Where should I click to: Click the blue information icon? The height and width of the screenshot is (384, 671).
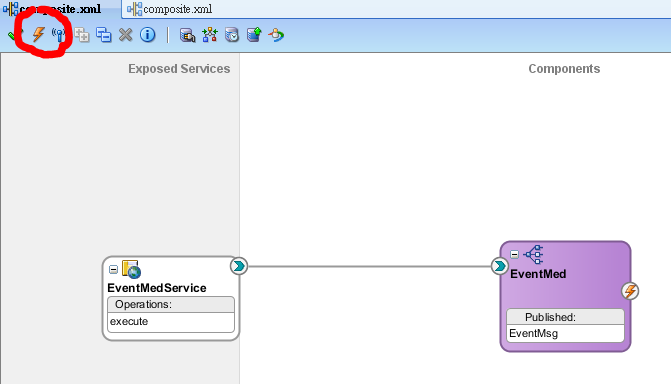tap(148, 35)
